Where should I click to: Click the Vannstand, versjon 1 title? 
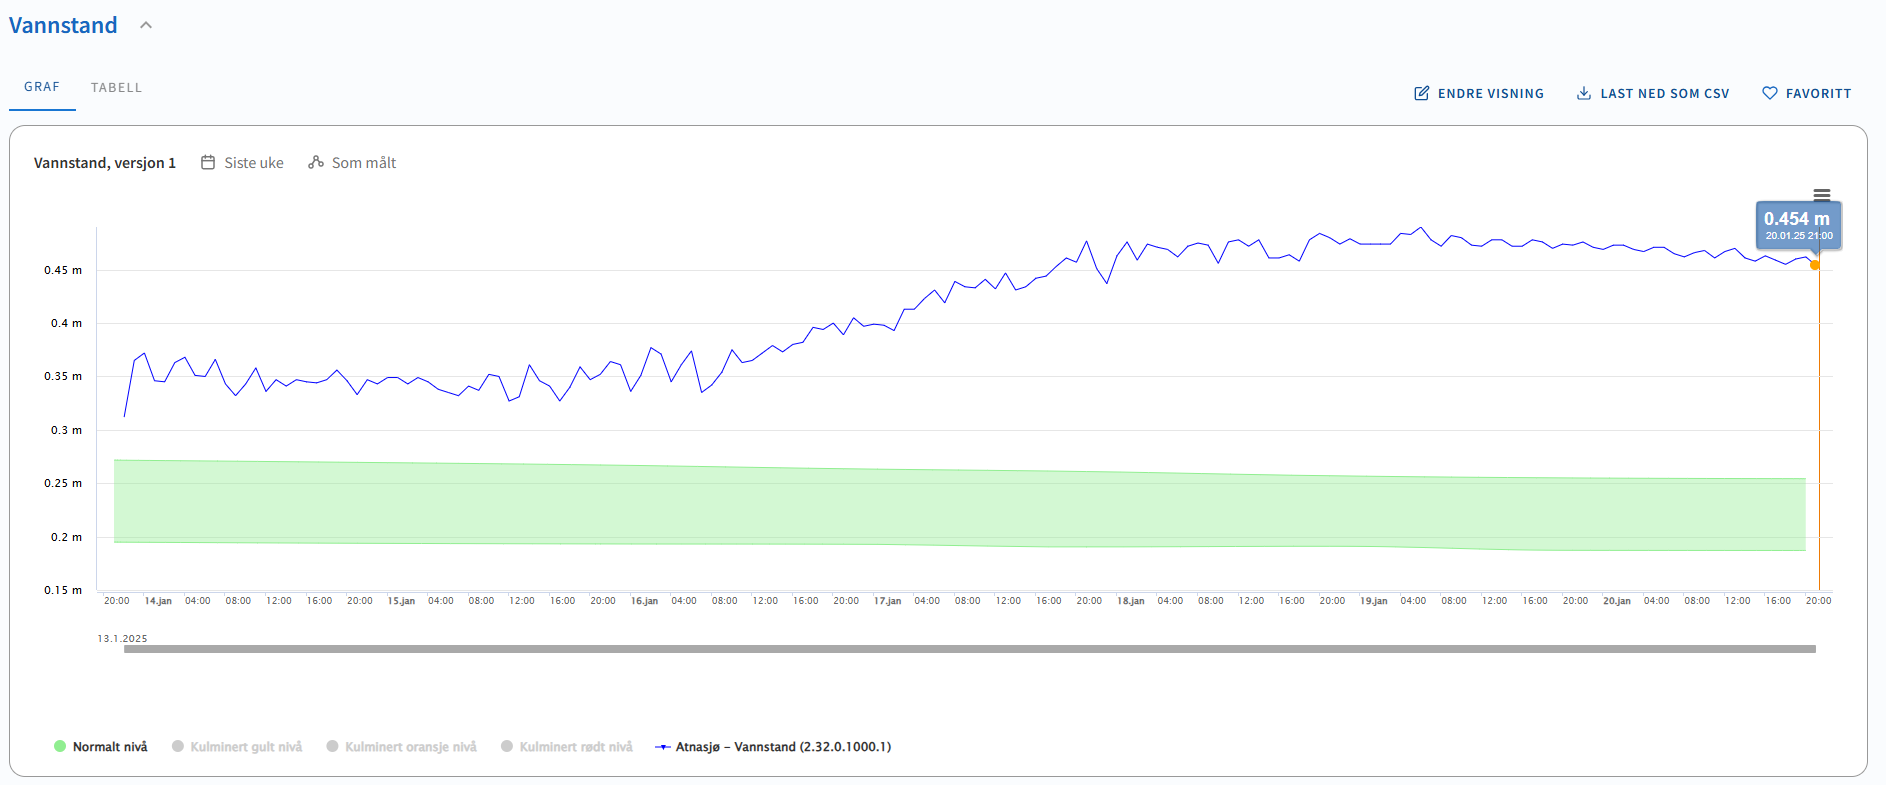(105, 163)
